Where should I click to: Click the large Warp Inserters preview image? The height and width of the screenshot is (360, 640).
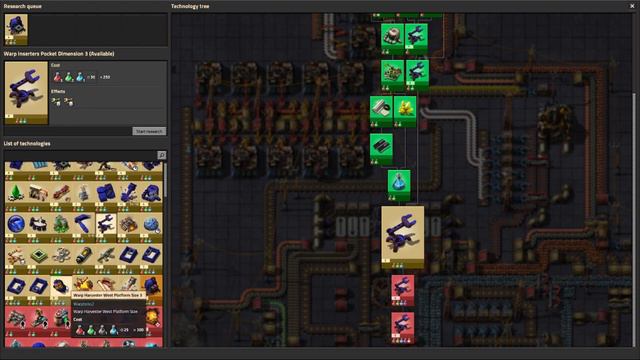coord(26,93)
